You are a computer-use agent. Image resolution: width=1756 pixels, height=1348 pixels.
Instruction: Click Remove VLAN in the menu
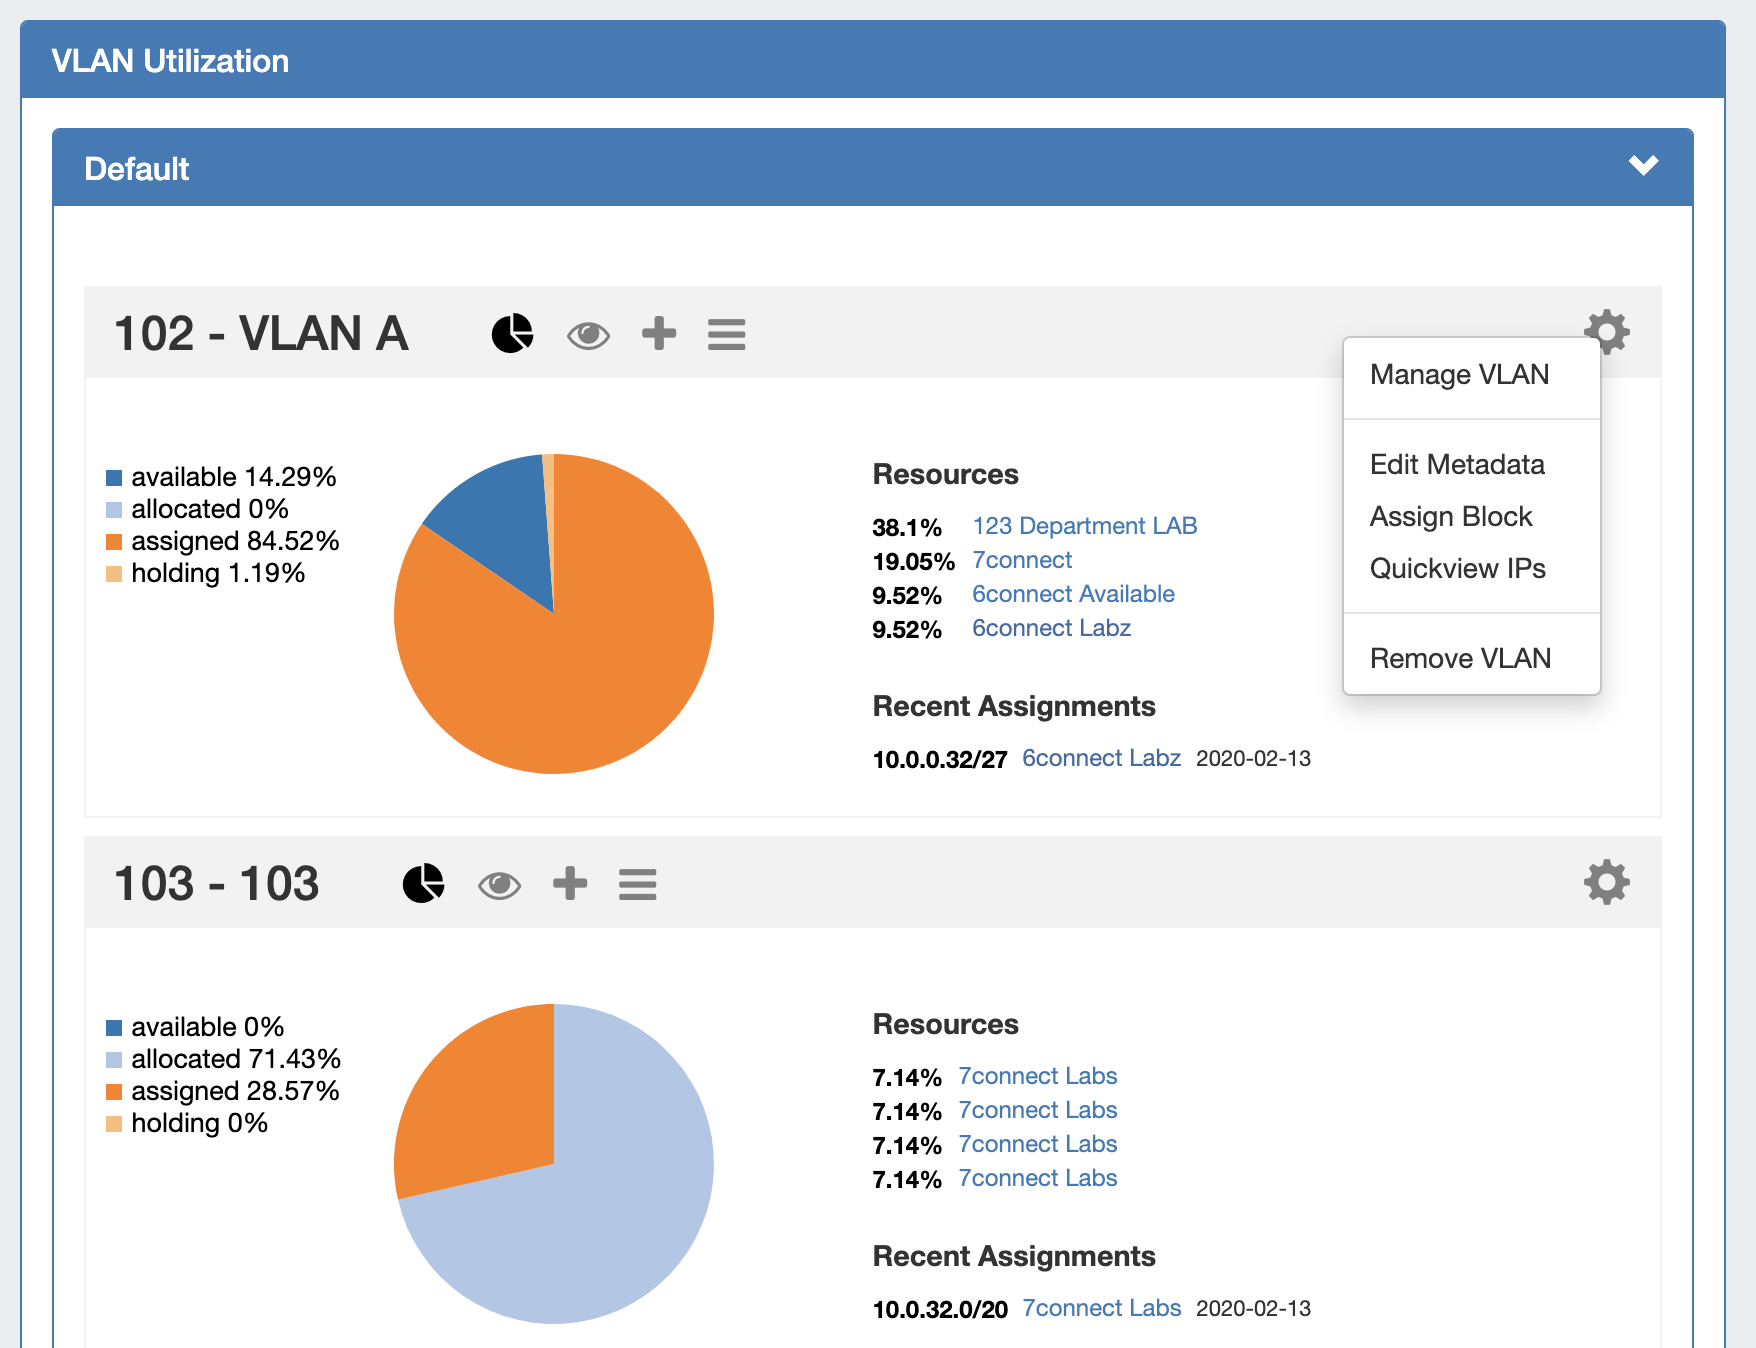1460,658
